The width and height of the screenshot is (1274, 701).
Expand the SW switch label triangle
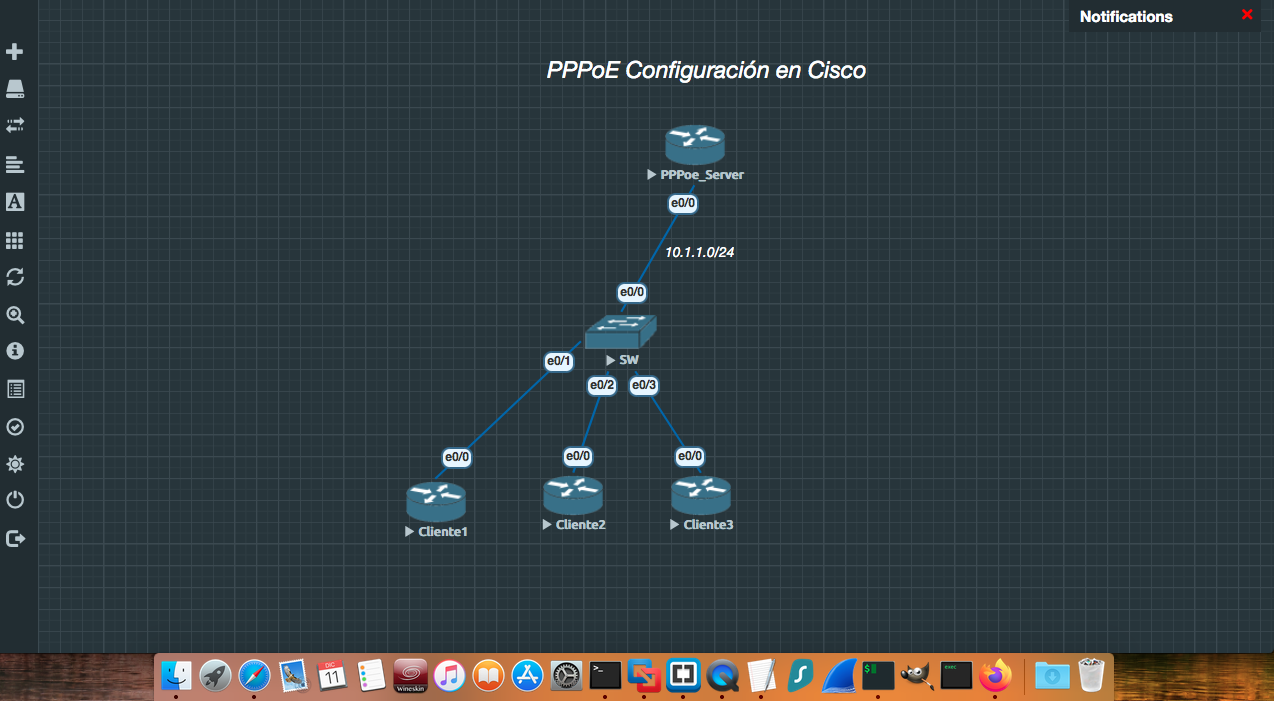pos(610,360)
